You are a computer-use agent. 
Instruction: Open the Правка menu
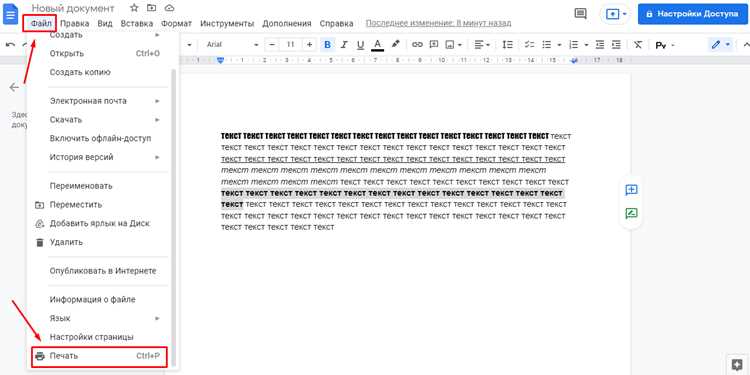(75, 23)
